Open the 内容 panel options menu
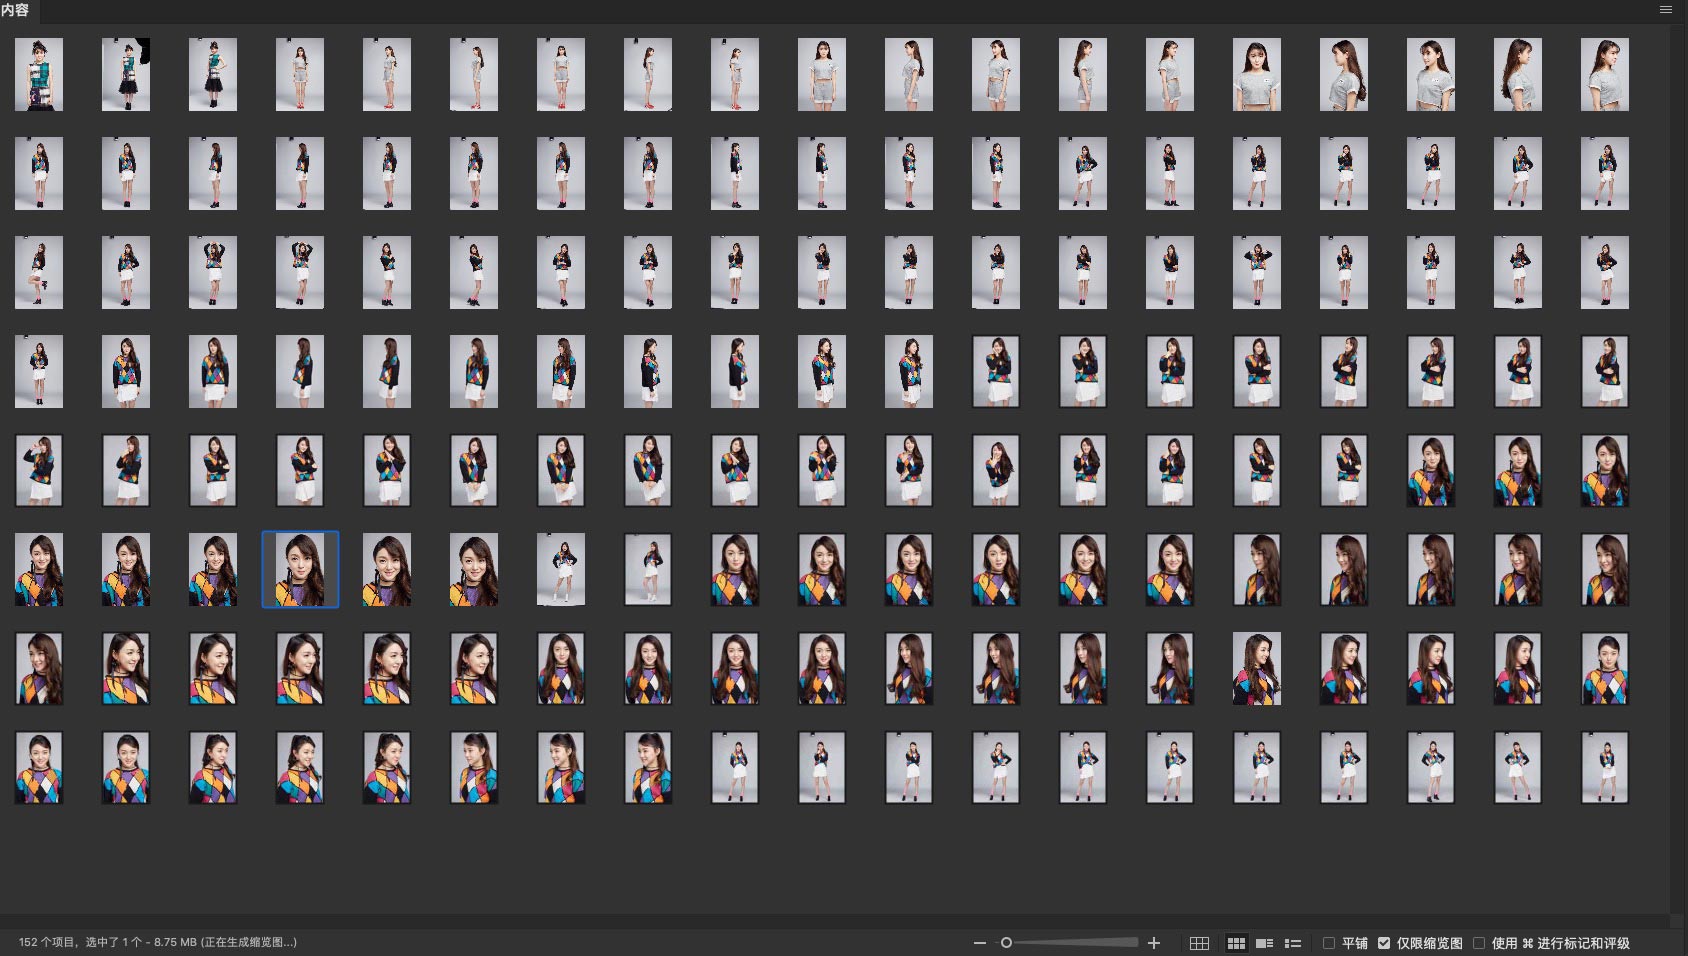The width and height of the screenshot is (1688, 956). click(1666, 10)
